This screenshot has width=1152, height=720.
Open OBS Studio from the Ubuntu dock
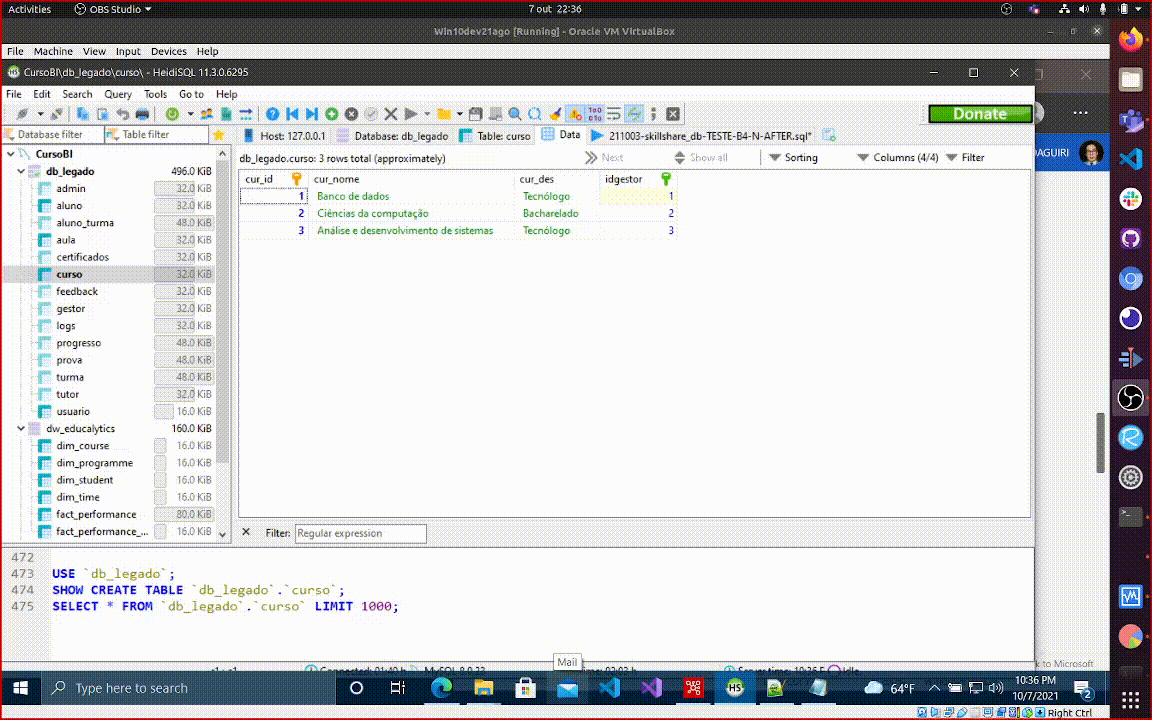(x=1131, y=398)
